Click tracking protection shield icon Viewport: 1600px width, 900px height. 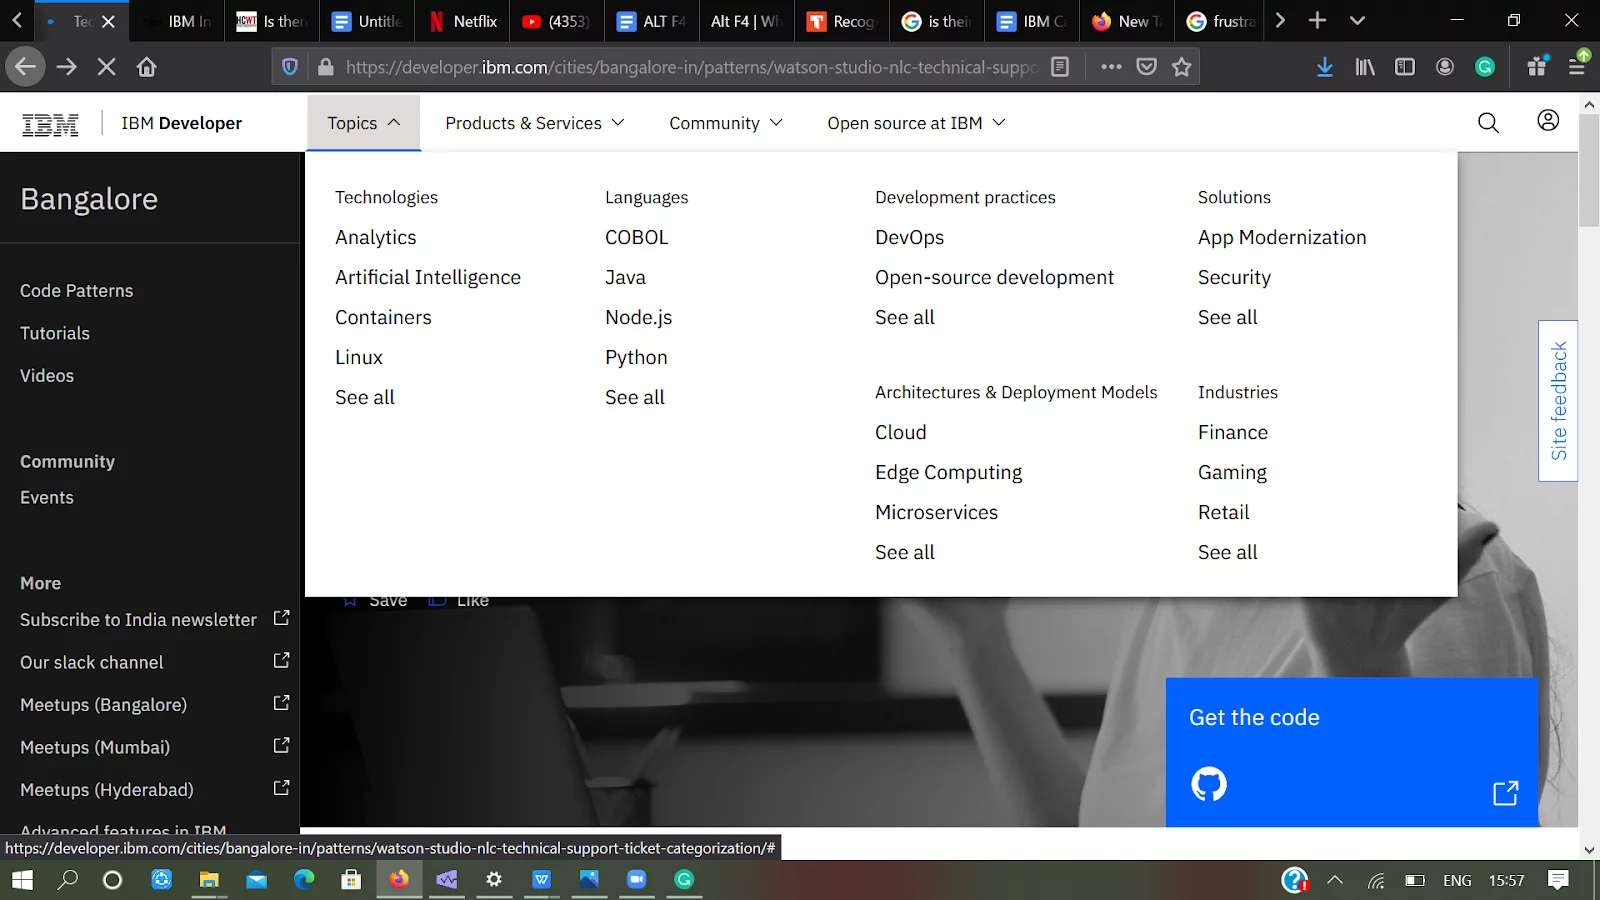point(290,67)
